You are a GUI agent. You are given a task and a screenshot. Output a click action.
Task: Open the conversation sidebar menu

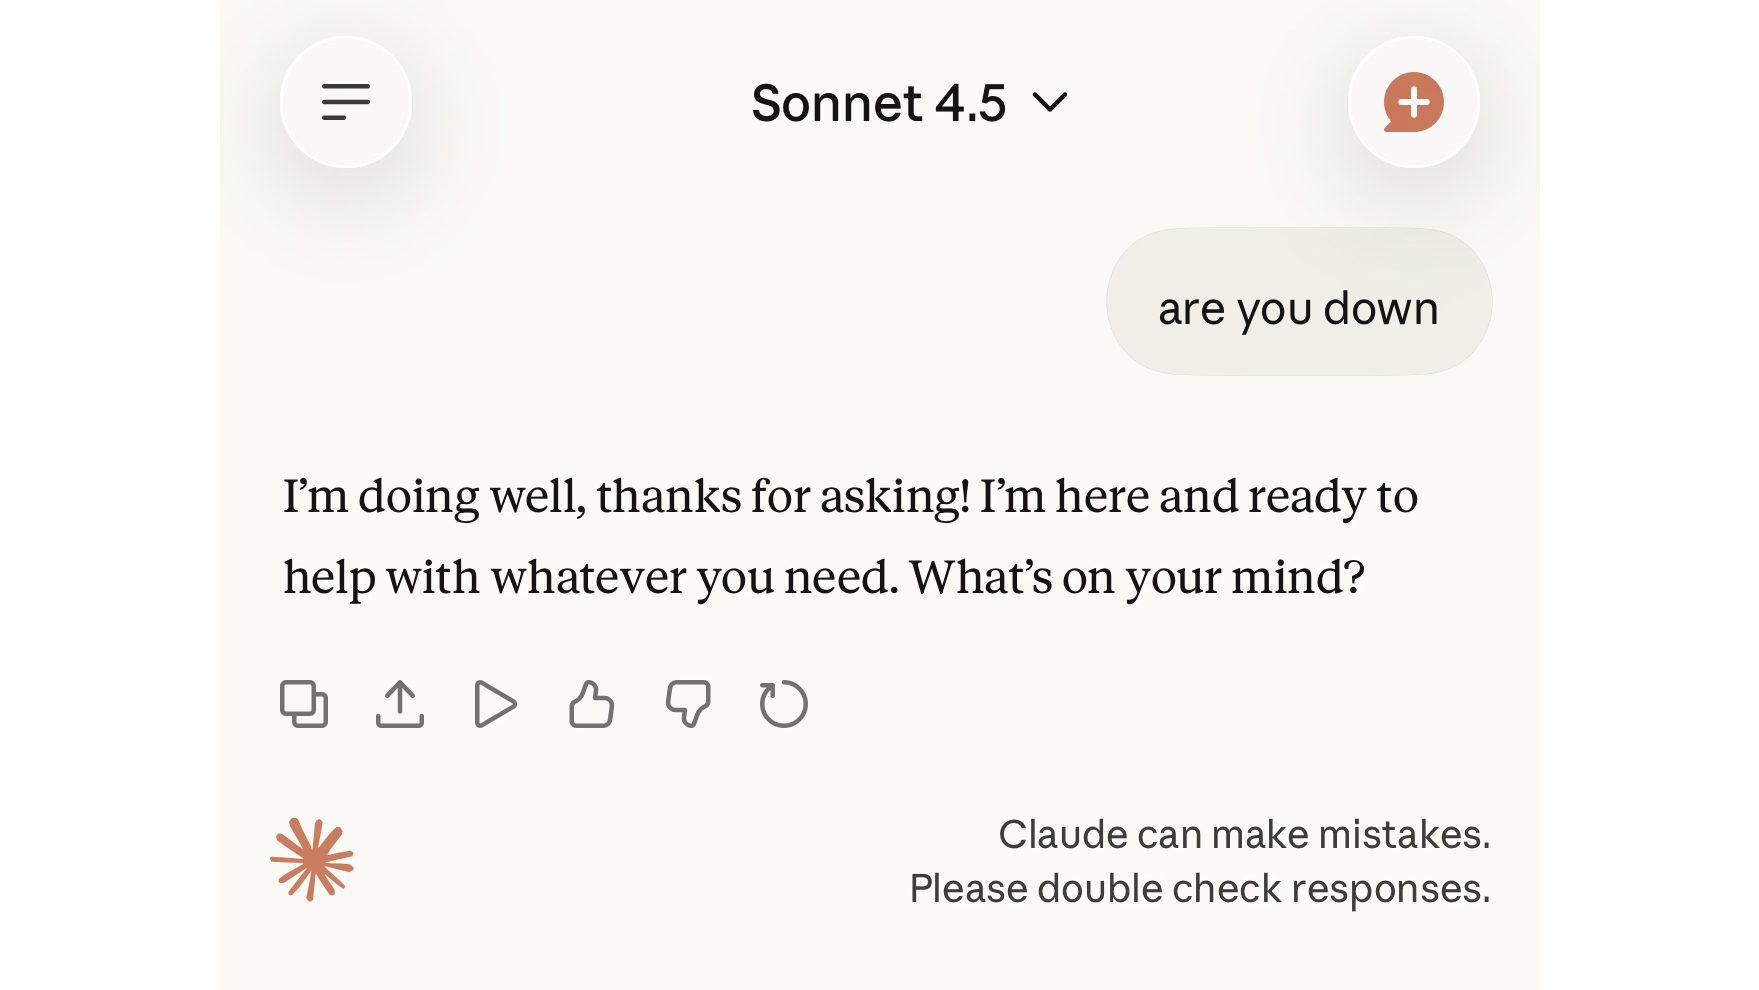point(345,102)
